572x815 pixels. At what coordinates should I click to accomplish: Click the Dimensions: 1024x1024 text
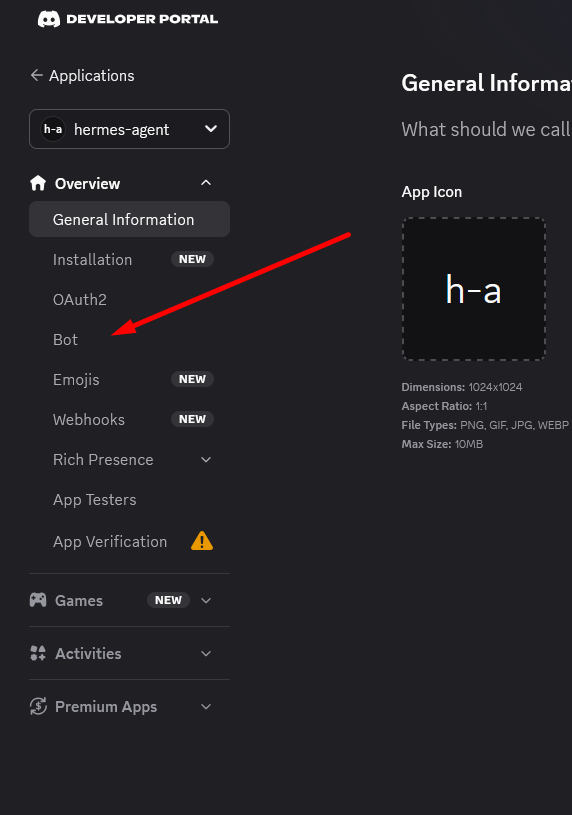click(x=462, y=387)
